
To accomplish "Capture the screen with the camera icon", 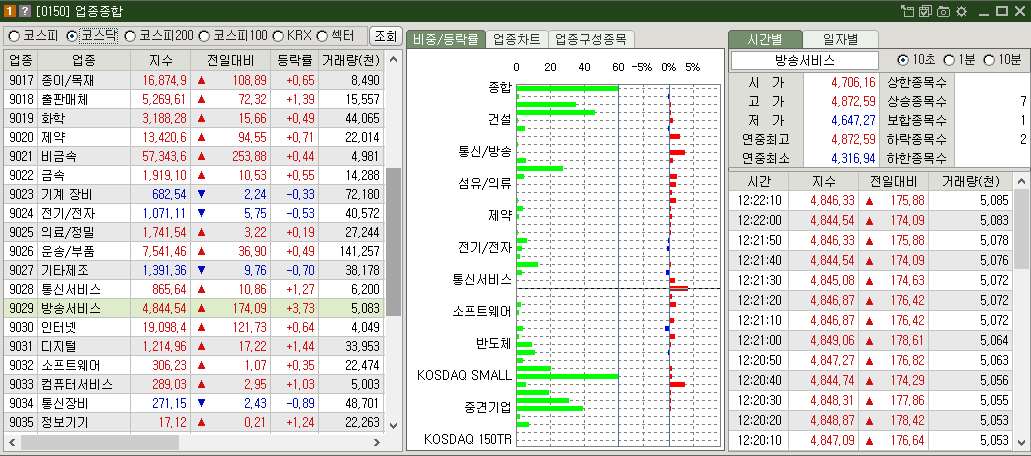I will click(944, 11).
